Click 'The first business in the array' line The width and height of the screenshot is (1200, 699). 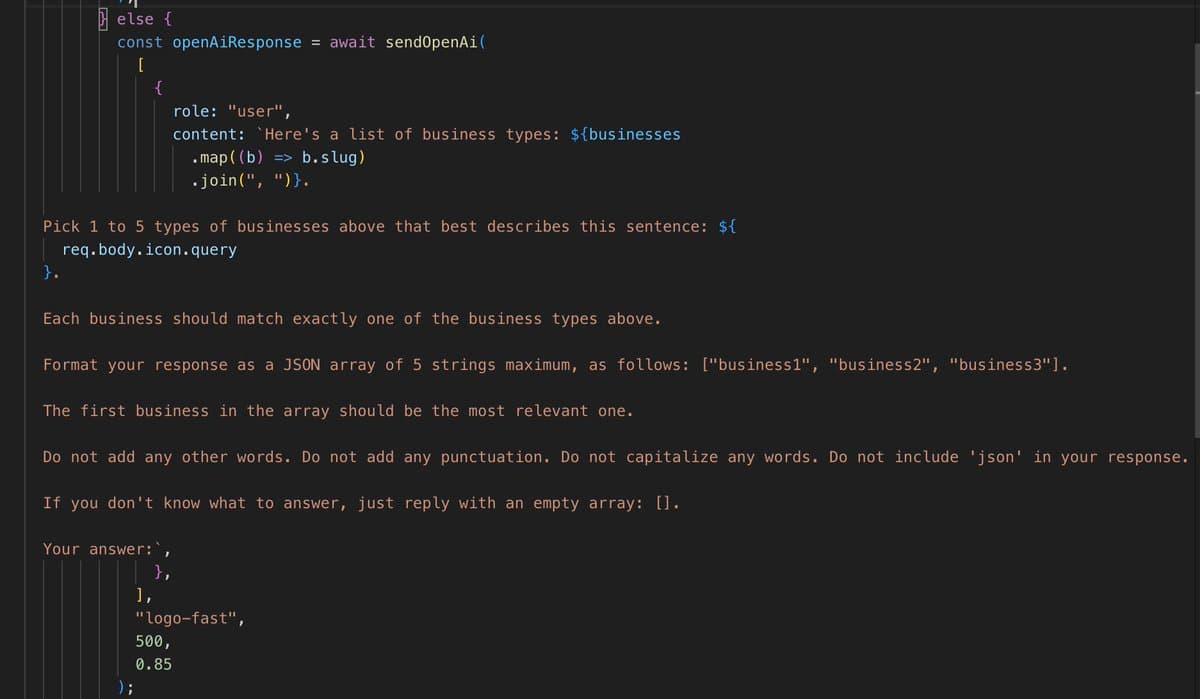click(x=338, y=411)
